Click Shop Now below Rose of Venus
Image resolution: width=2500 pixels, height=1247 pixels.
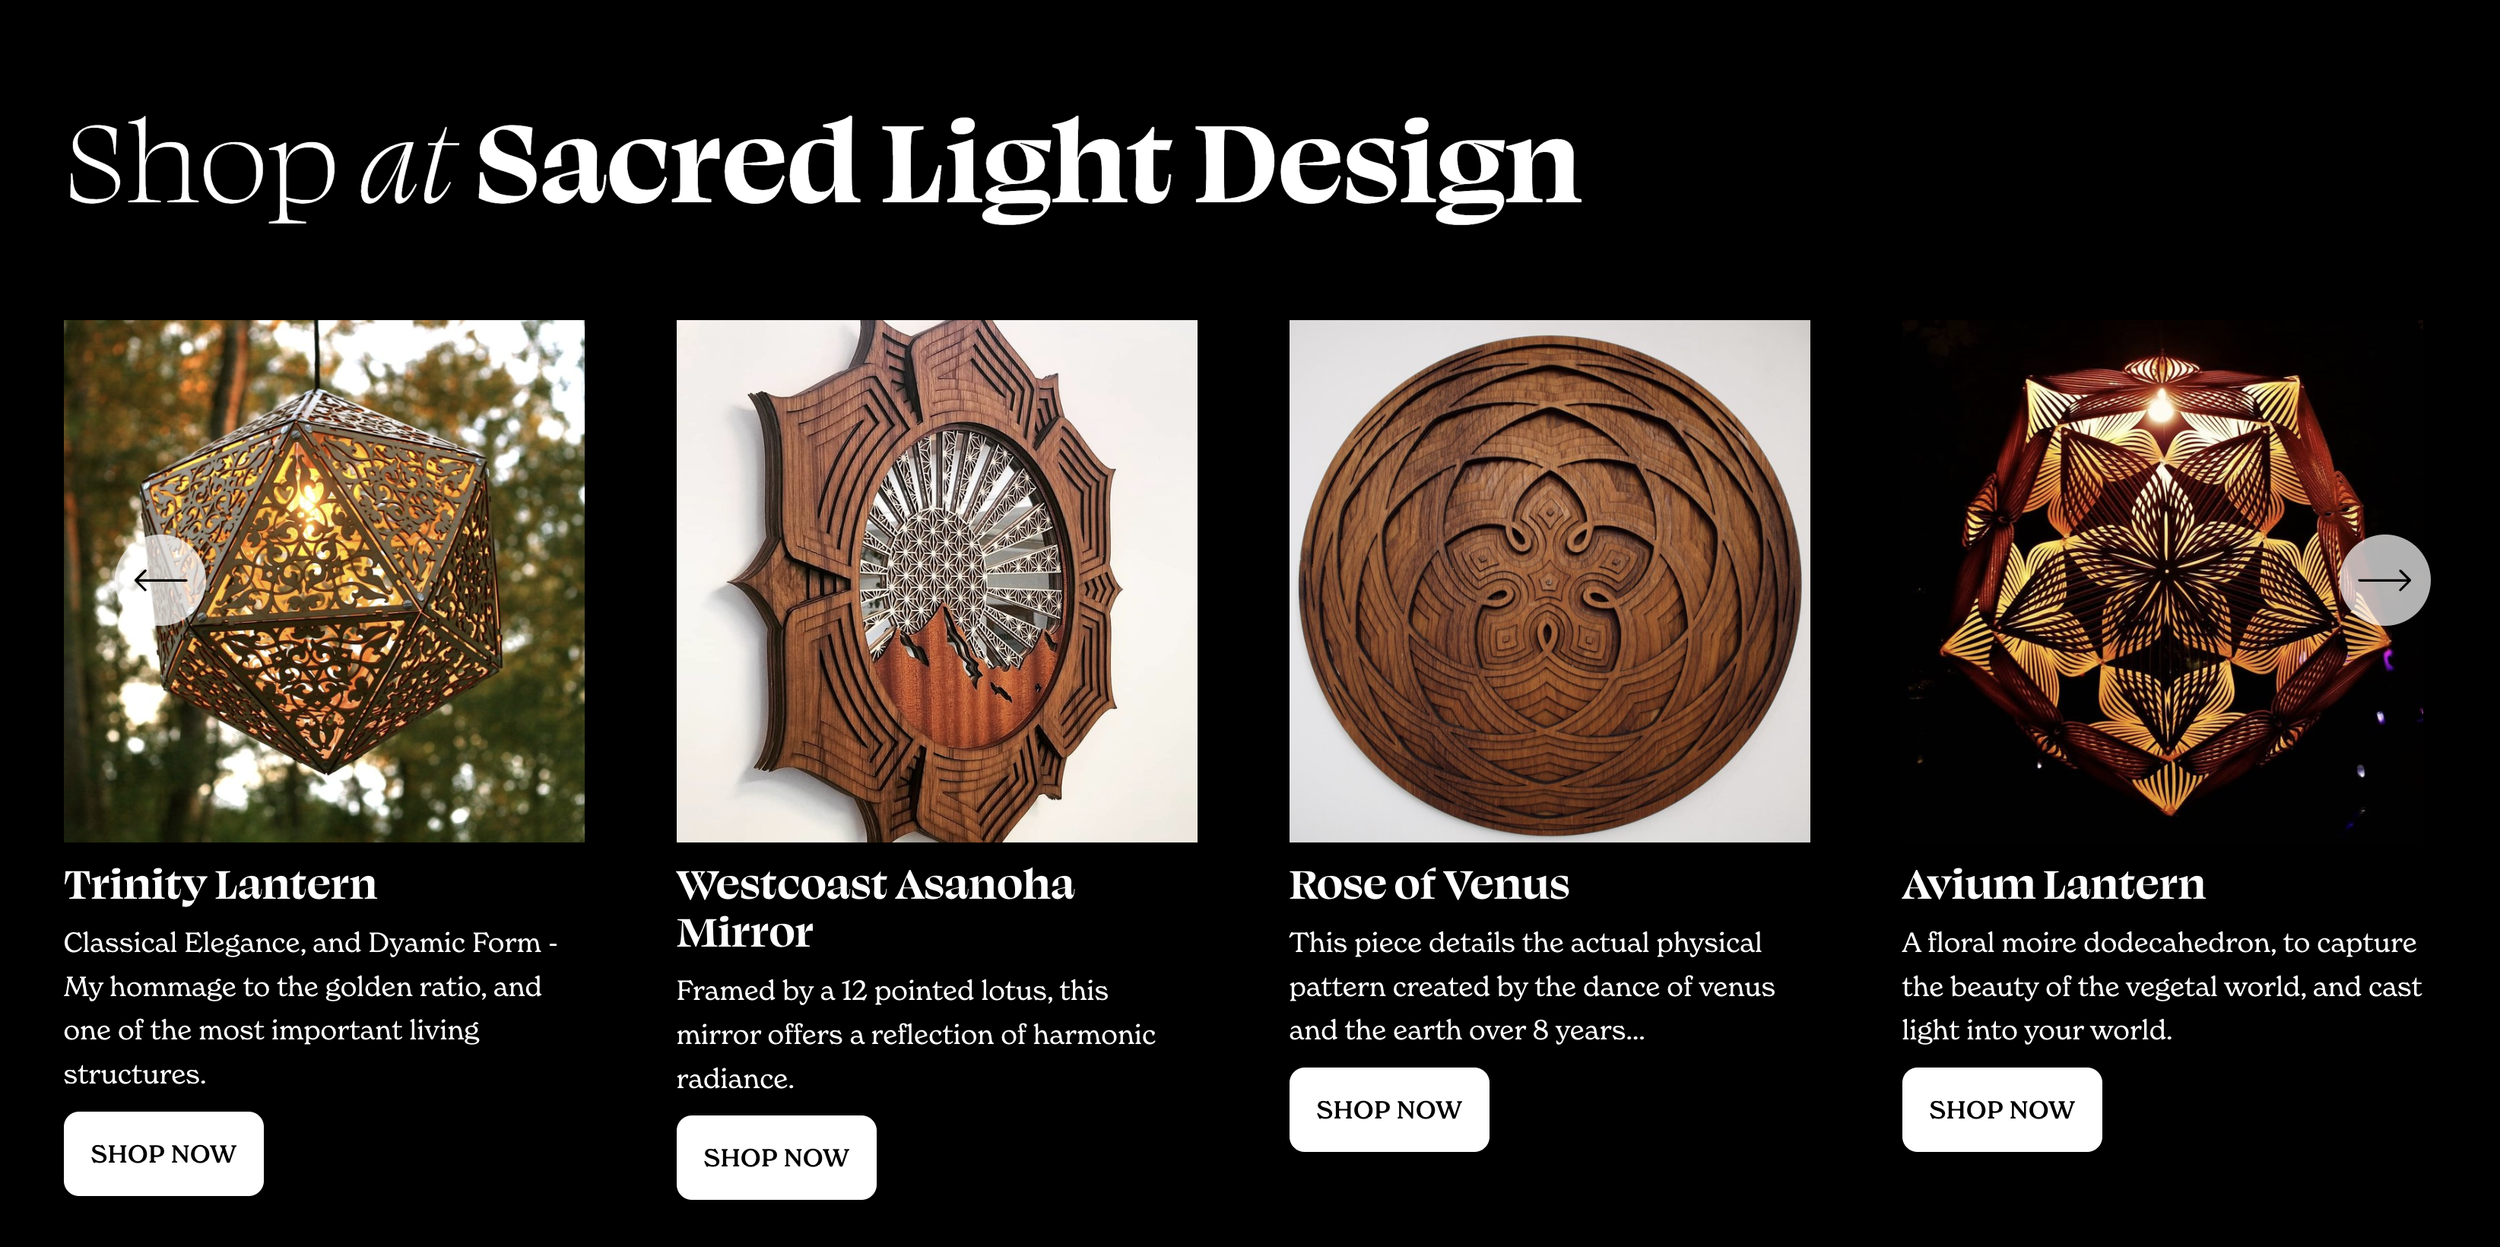pyautogui.click(x=1389, y=1110)
